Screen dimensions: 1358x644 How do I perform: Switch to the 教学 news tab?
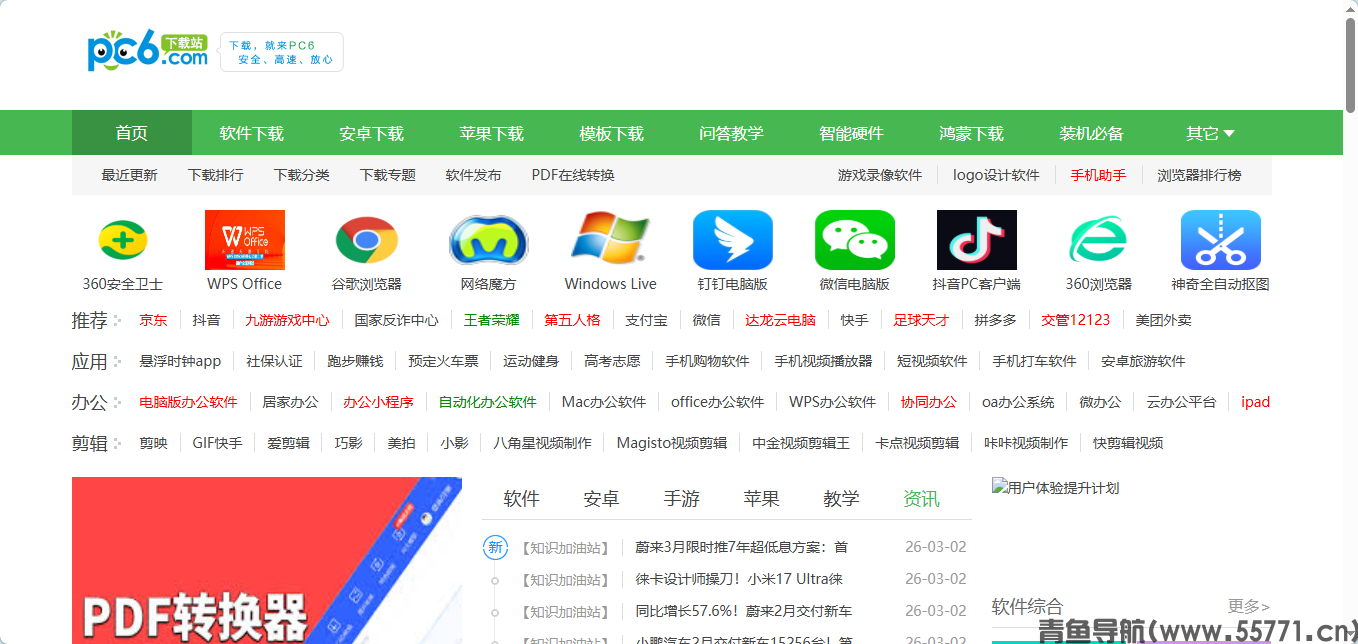(842, 498)
